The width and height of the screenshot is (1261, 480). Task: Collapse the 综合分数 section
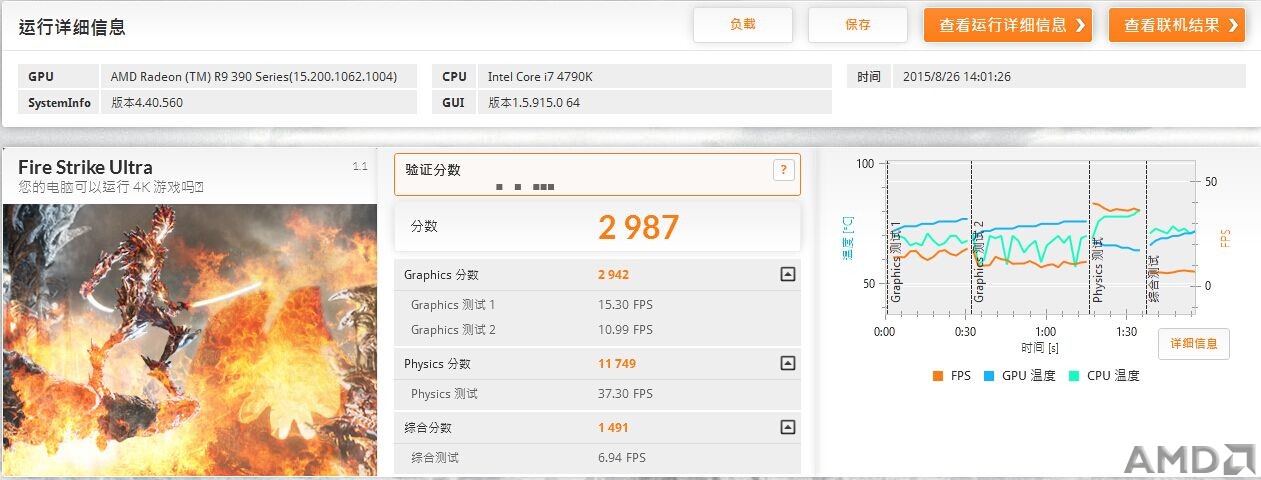tap(787, 428)
